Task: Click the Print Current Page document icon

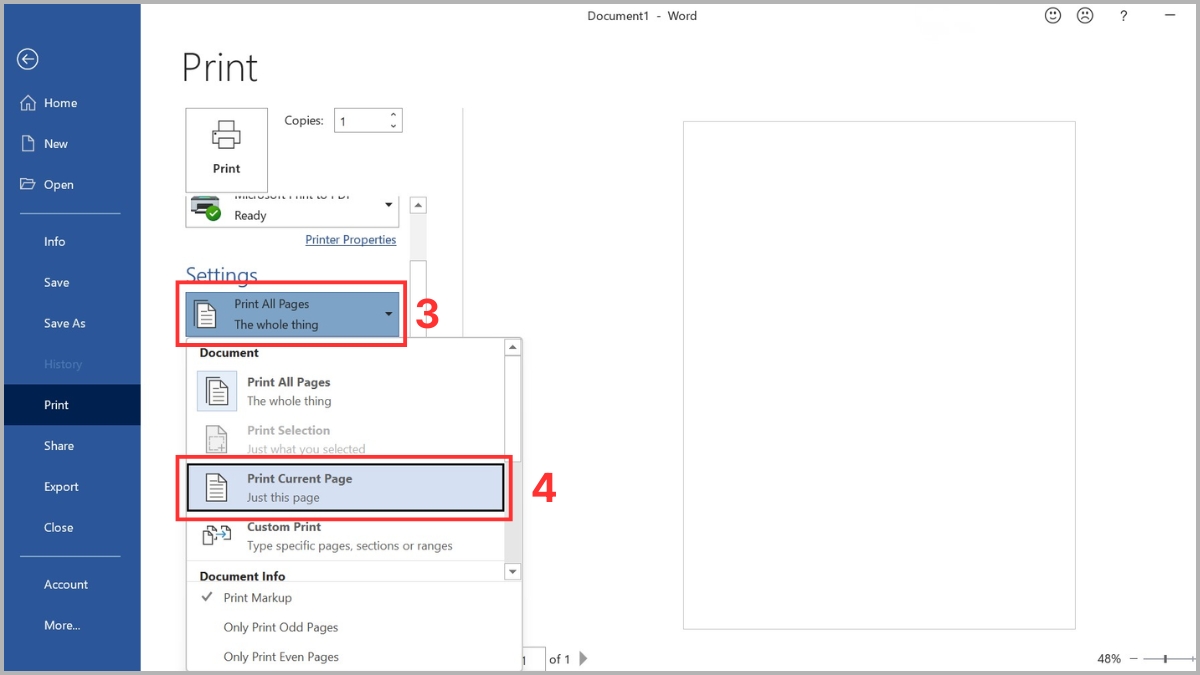Action: [217, 487]
